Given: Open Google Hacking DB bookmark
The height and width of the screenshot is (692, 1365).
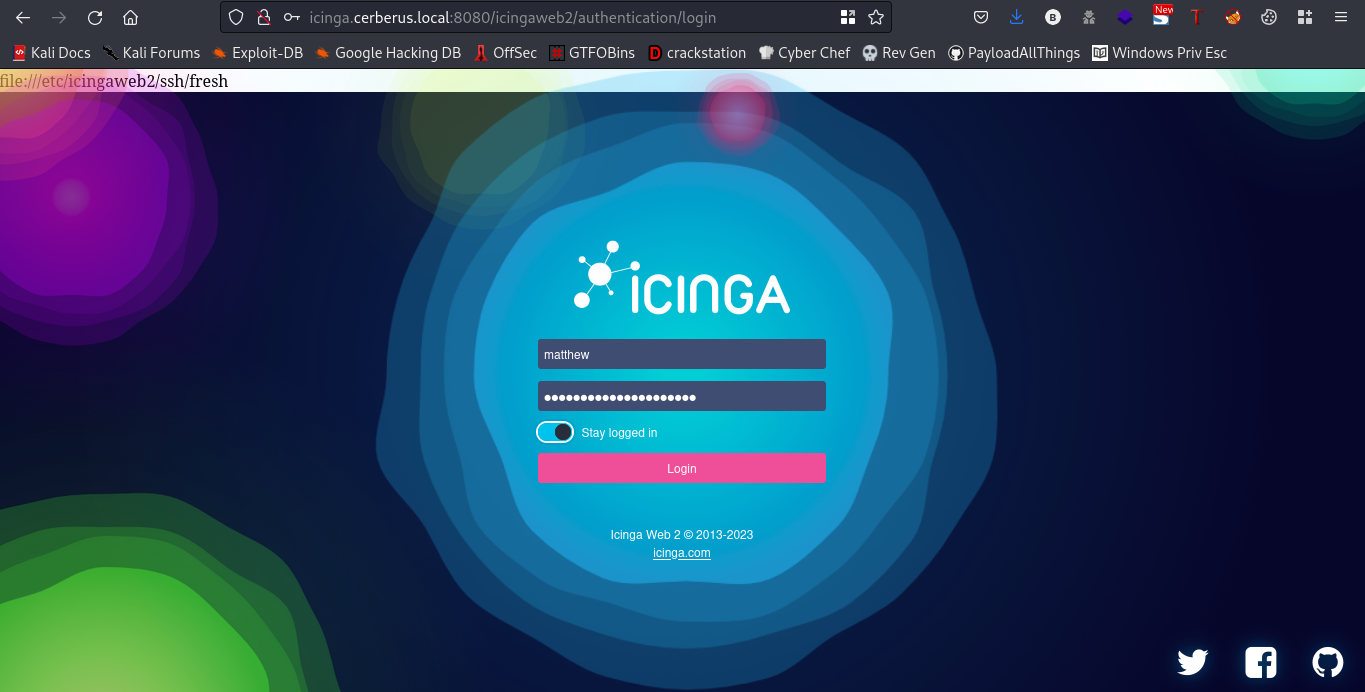Looking at the screenshot, I should 388,53.
